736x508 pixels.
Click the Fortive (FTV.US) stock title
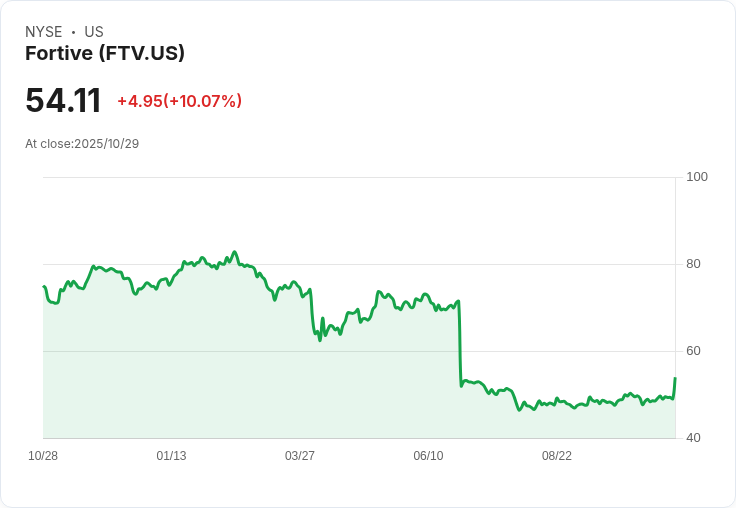click(x=105, y=54)
